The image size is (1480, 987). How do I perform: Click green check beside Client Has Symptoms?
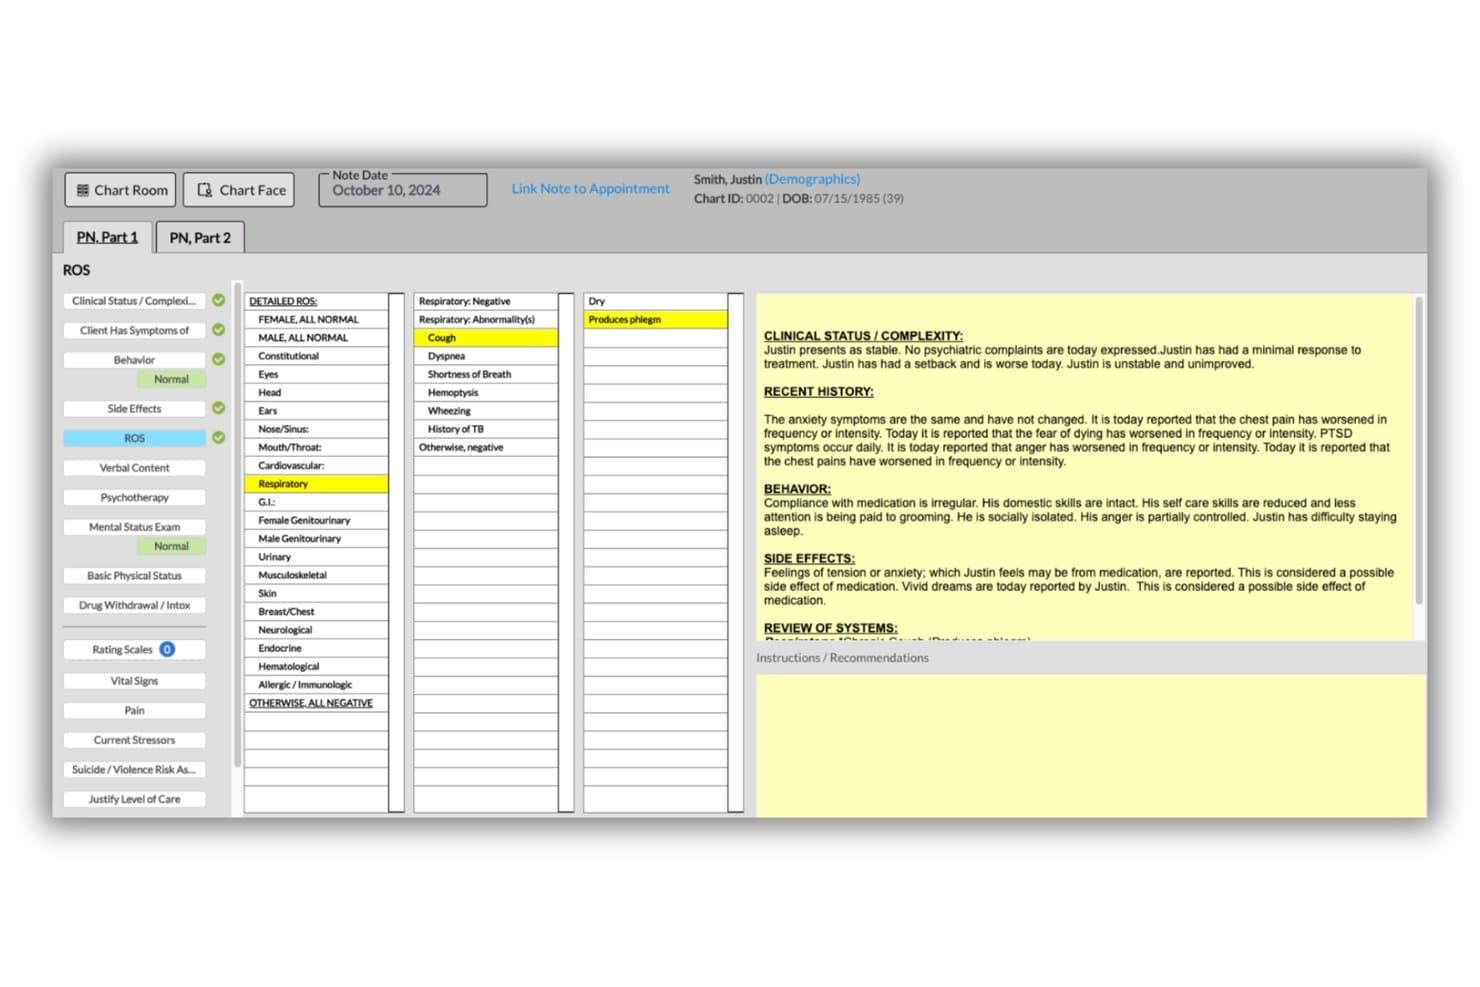218,330
